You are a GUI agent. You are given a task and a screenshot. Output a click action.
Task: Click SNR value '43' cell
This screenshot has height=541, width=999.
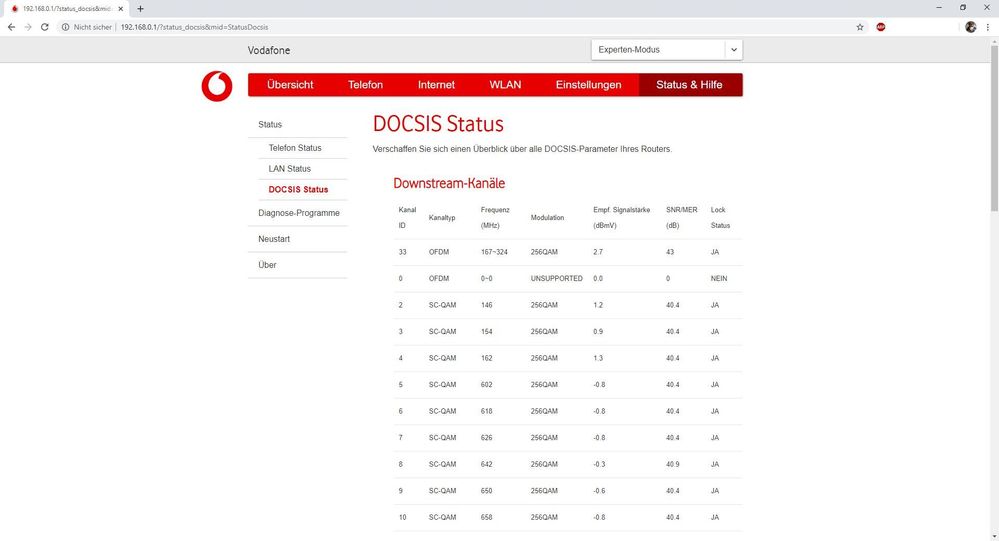coord(670,252)
